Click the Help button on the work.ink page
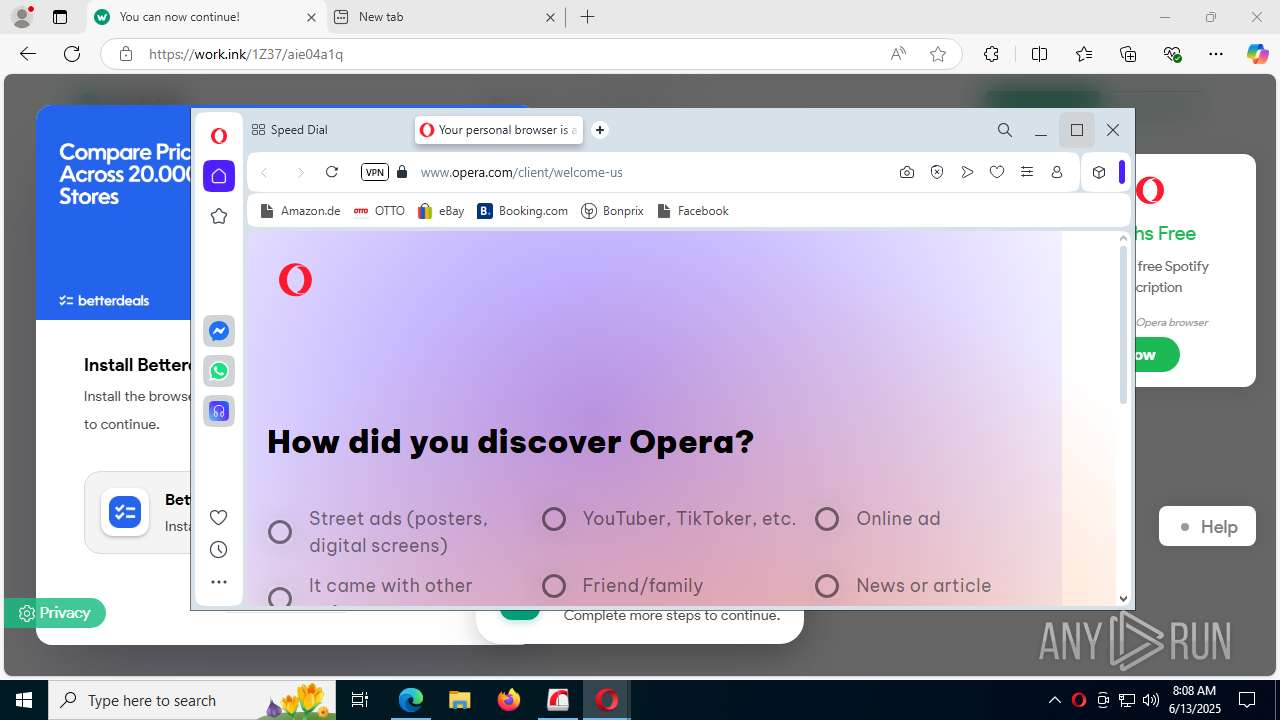The image size is (1280, 720). tap(1207, 527)
